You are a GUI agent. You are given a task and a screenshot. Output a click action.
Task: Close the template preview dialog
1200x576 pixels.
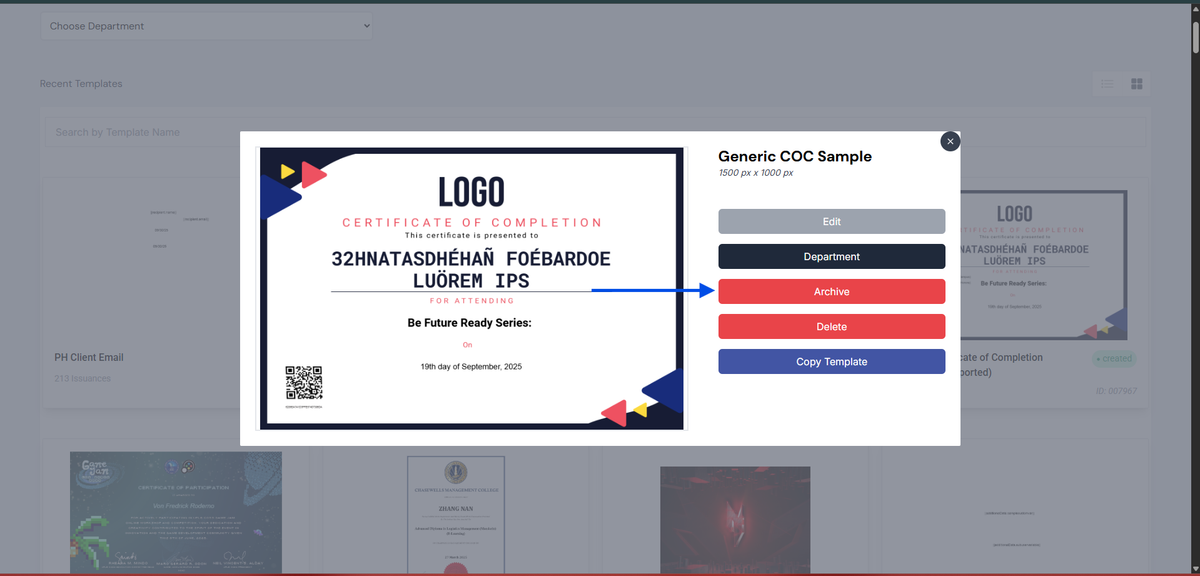pyautogui.click(x=950, y=141)
